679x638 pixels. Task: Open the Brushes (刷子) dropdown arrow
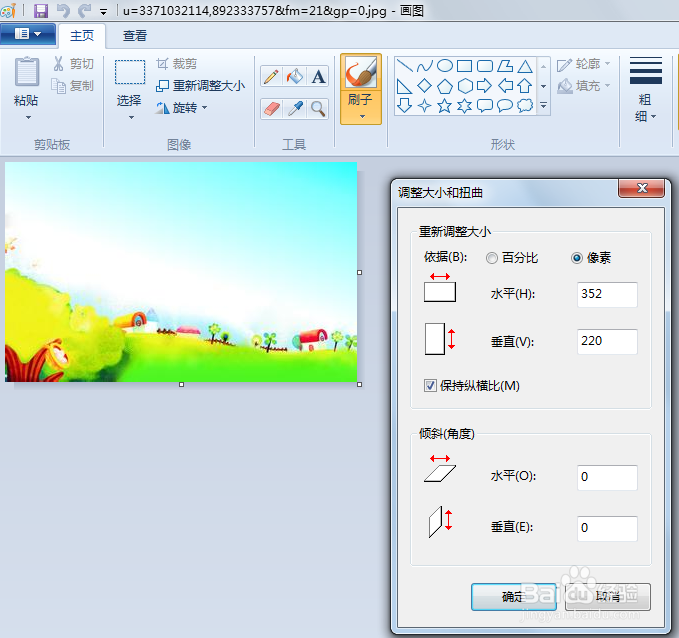tap(362, 116)
